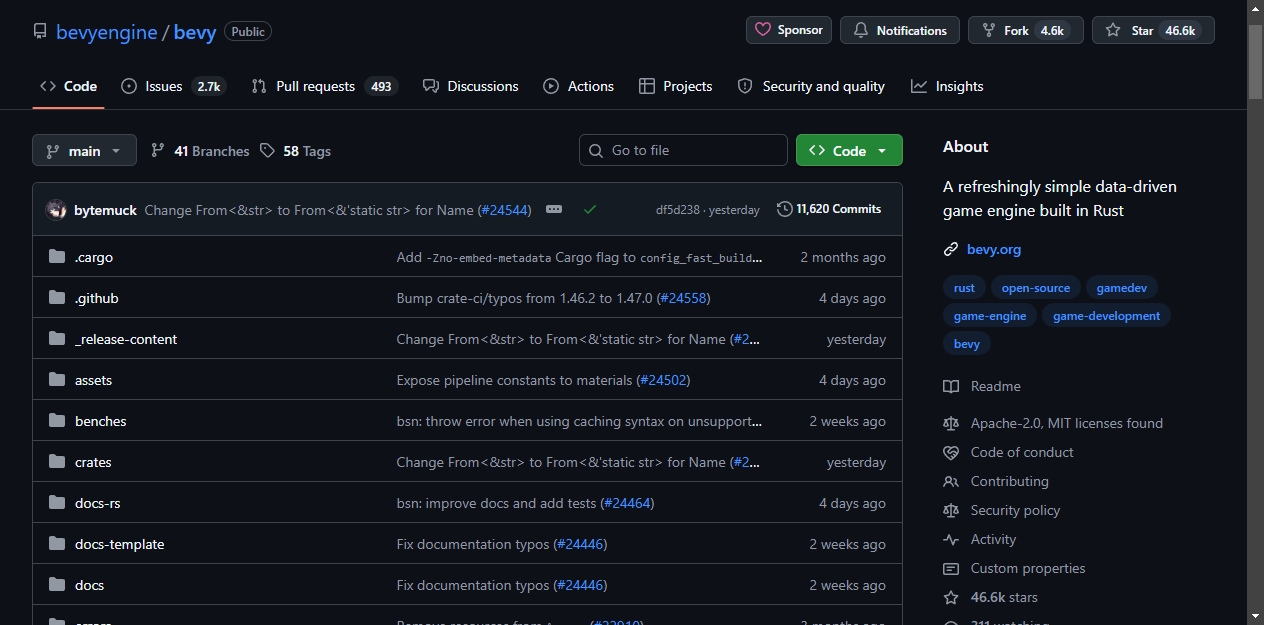This screenshot has width=1264, height=625.
Task: Visit the bevy.org website link
Action: click(x=994, y=249)
